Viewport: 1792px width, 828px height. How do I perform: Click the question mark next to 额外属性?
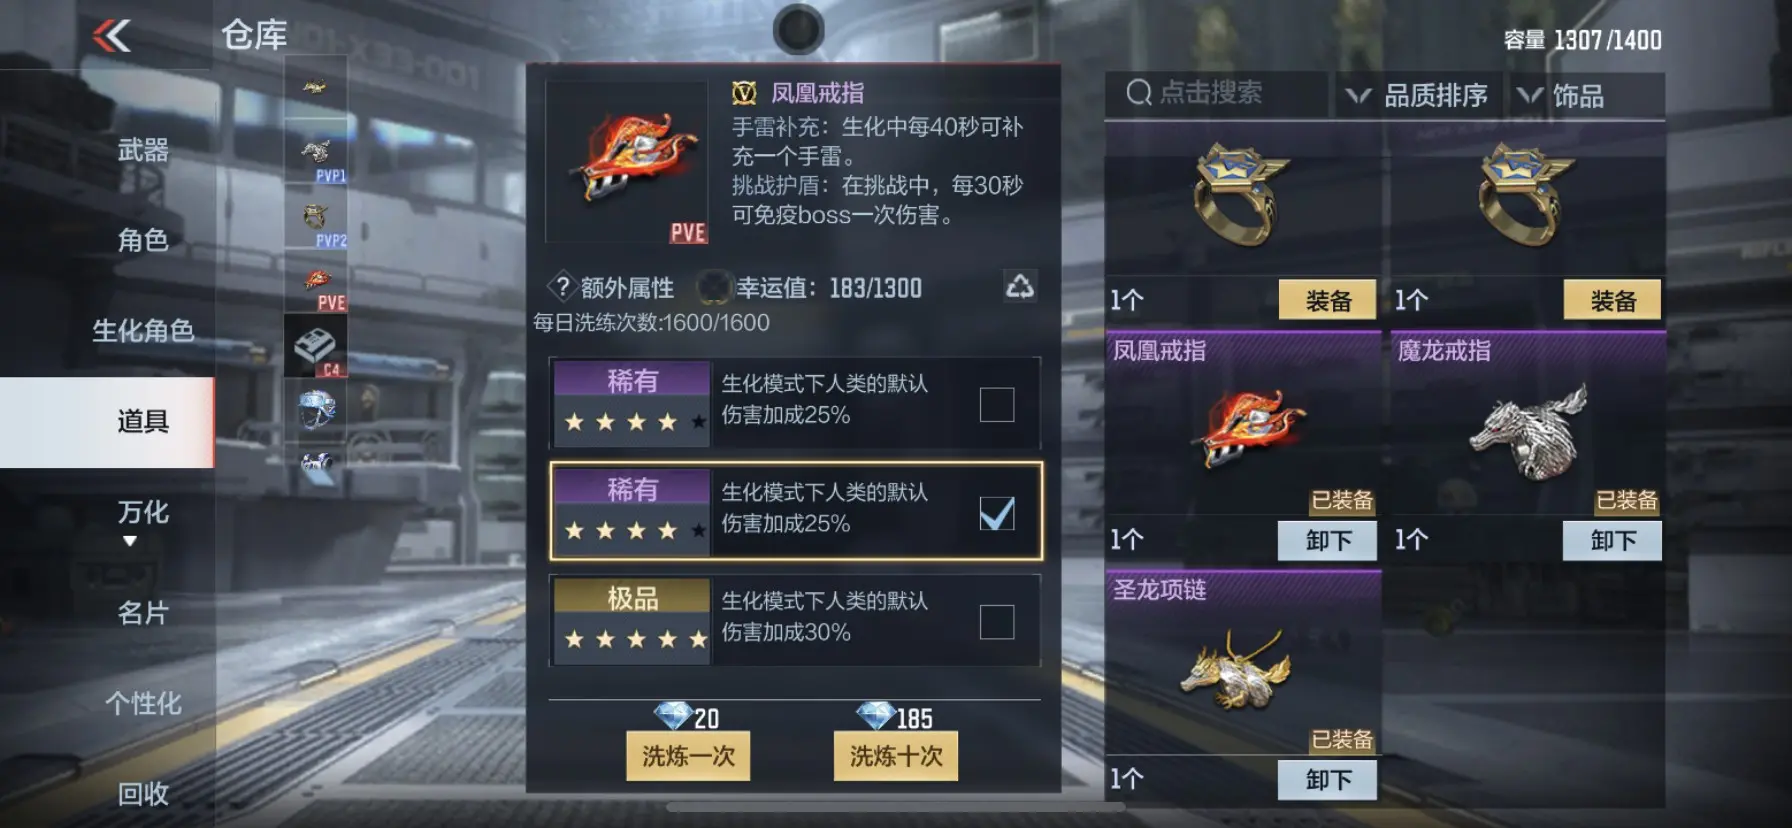pyautogui.click(x=563, y=287)
